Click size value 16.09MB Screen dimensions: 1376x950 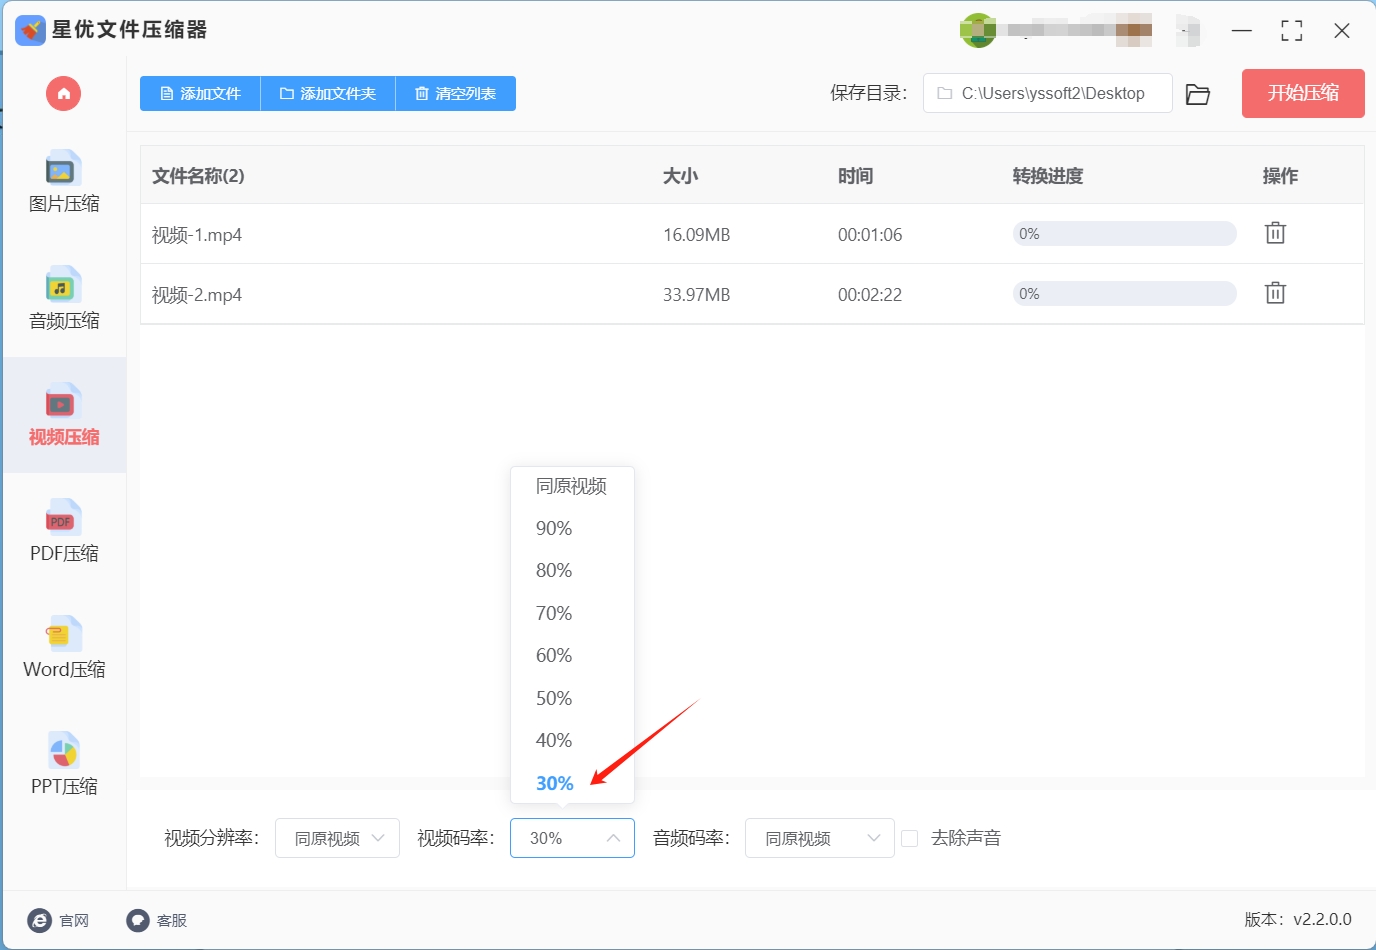[x=696, y=235]
